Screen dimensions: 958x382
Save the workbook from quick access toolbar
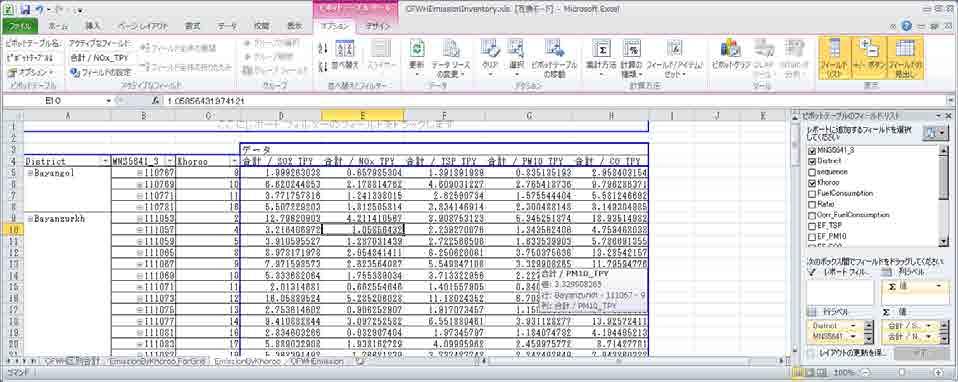[25, 10]
